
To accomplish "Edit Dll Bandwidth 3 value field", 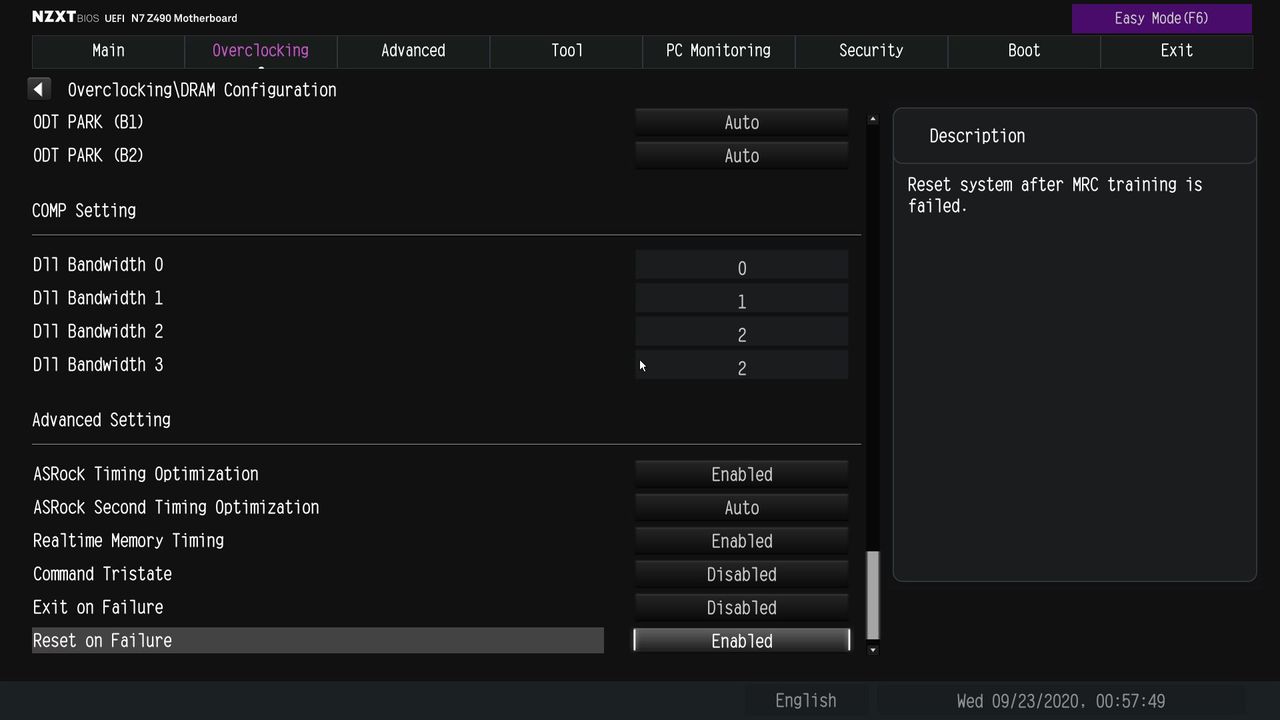I will (742, 367).
